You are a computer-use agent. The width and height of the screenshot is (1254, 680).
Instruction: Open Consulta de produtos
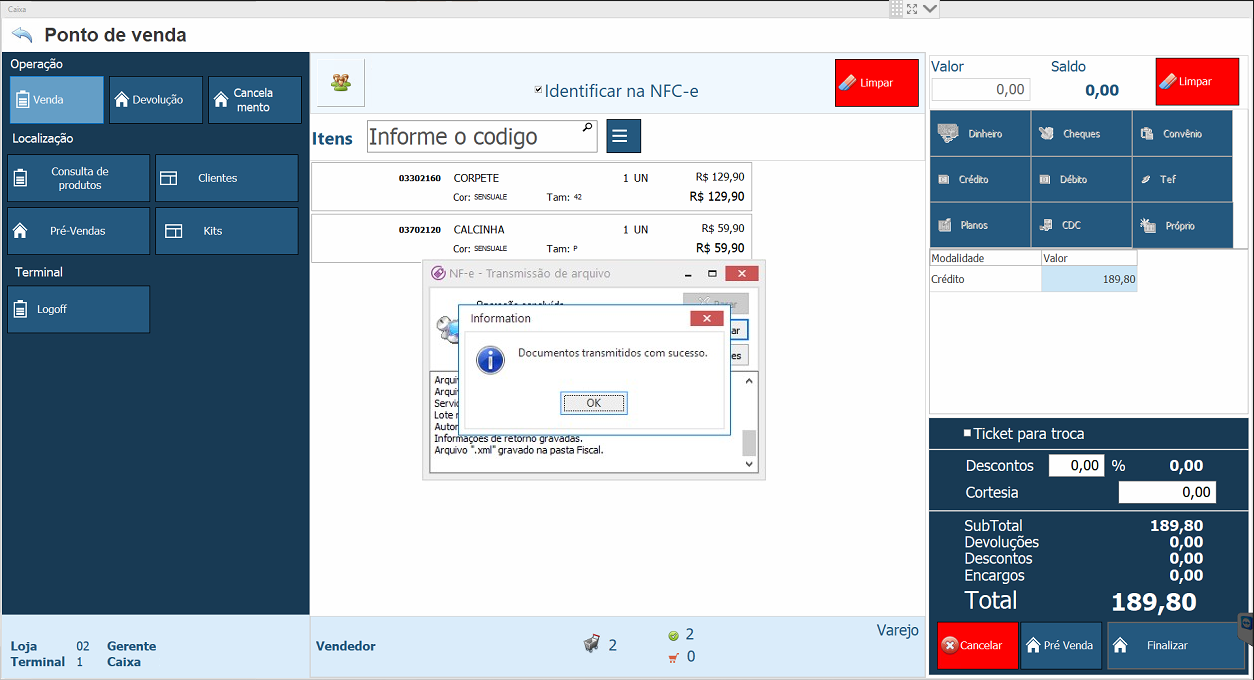79,178
